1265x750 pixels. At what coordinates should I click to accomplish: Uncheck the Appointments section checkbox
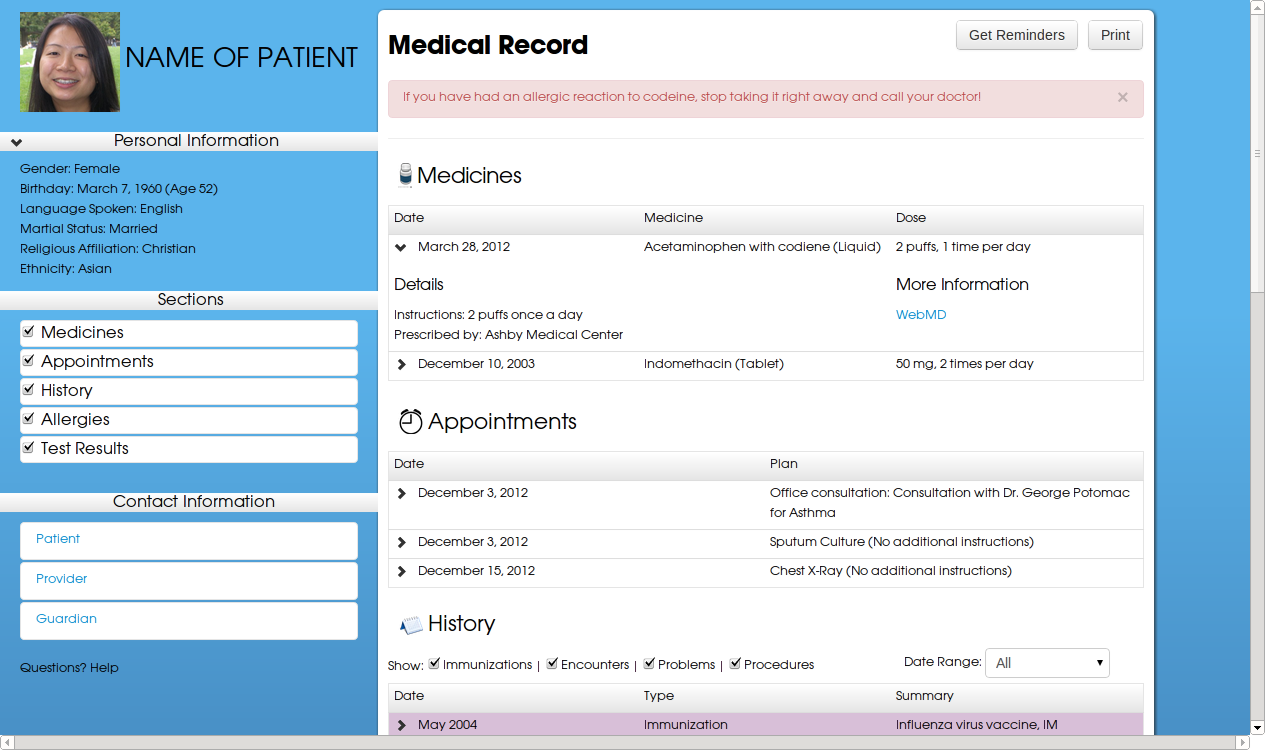pyautogui.click(x=29, y=360)
